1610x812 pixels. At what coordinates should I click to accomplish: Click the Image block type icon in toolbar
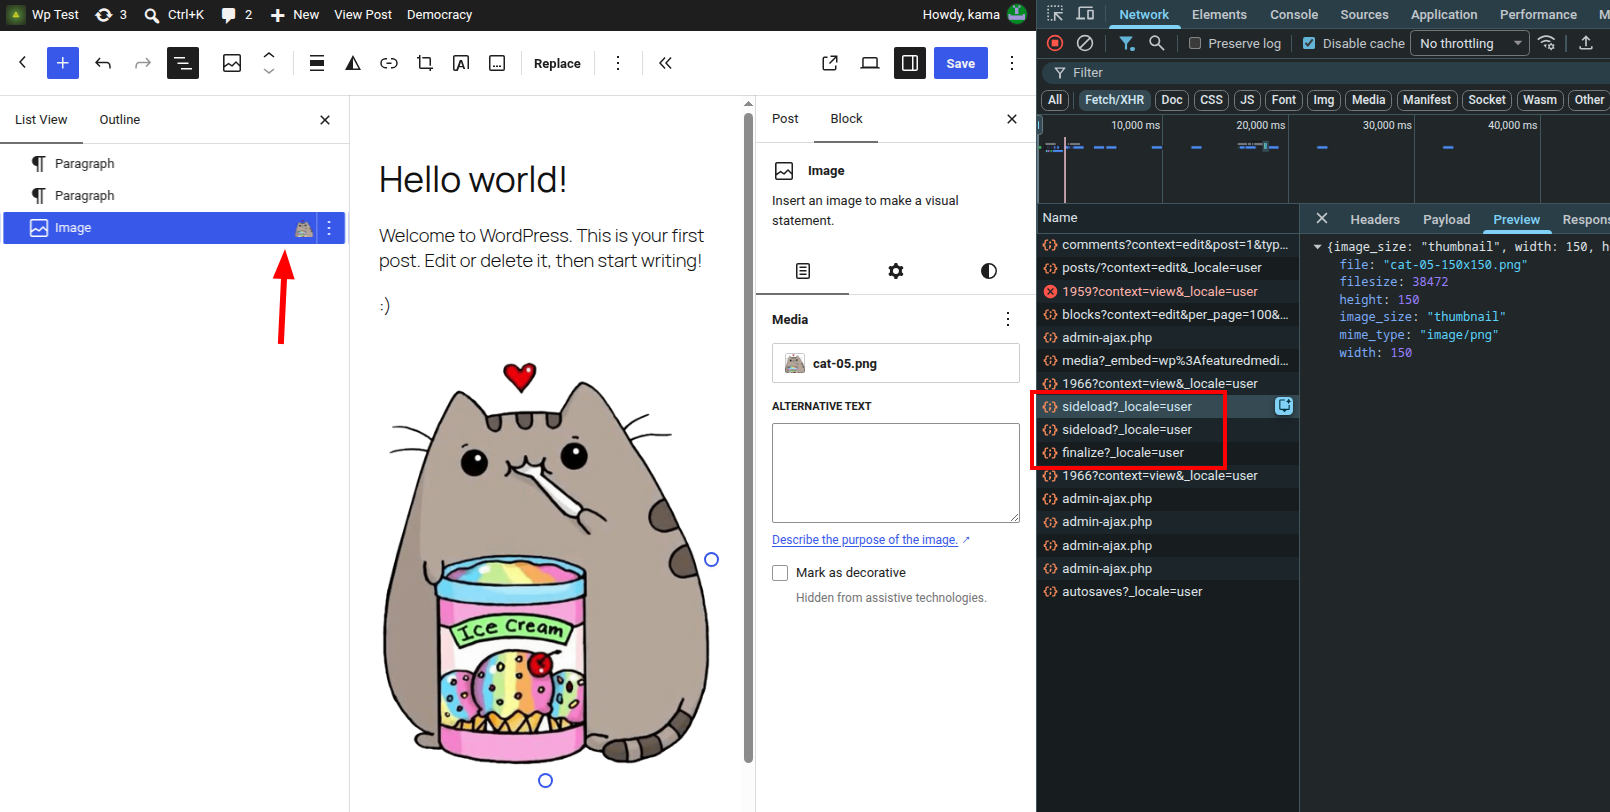tap(232, 63)
